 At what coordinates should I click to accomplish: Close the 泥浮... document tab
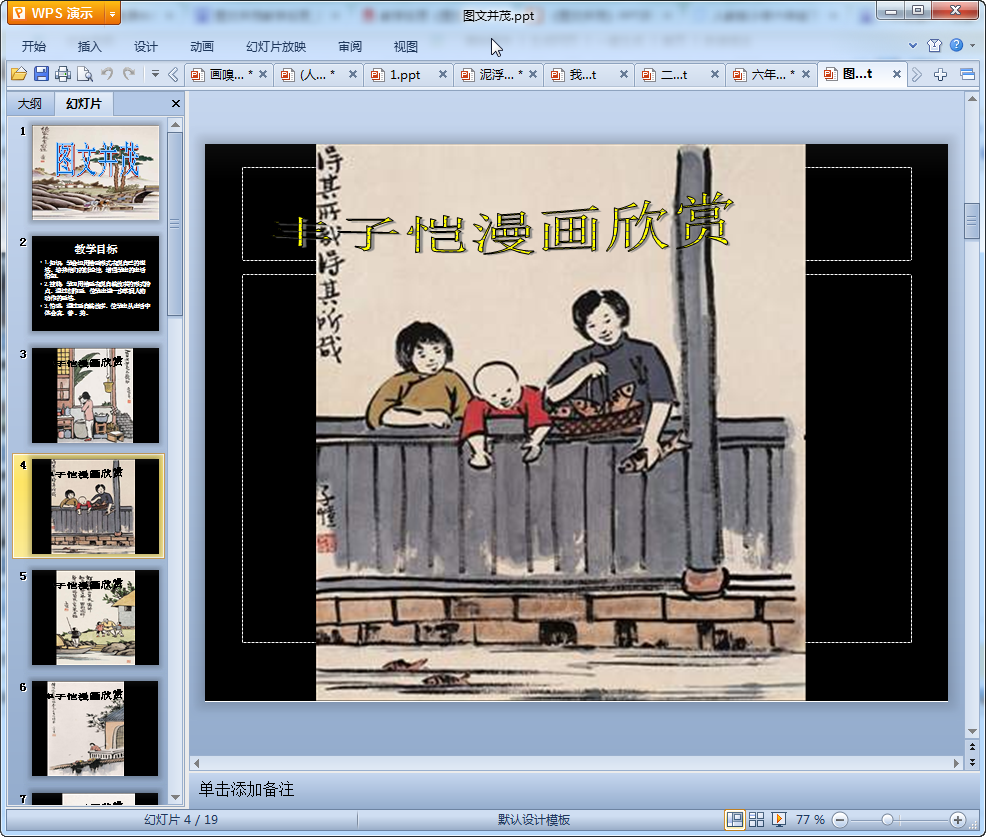coord(533,74)
